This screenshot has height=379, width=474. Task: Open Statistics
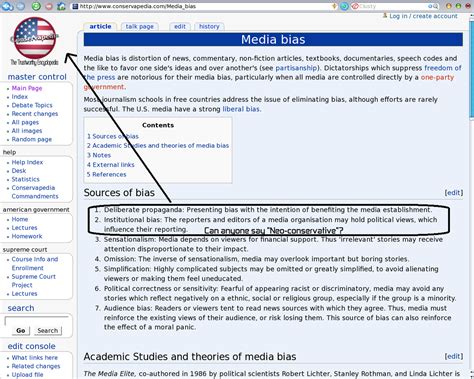(26, 179)
